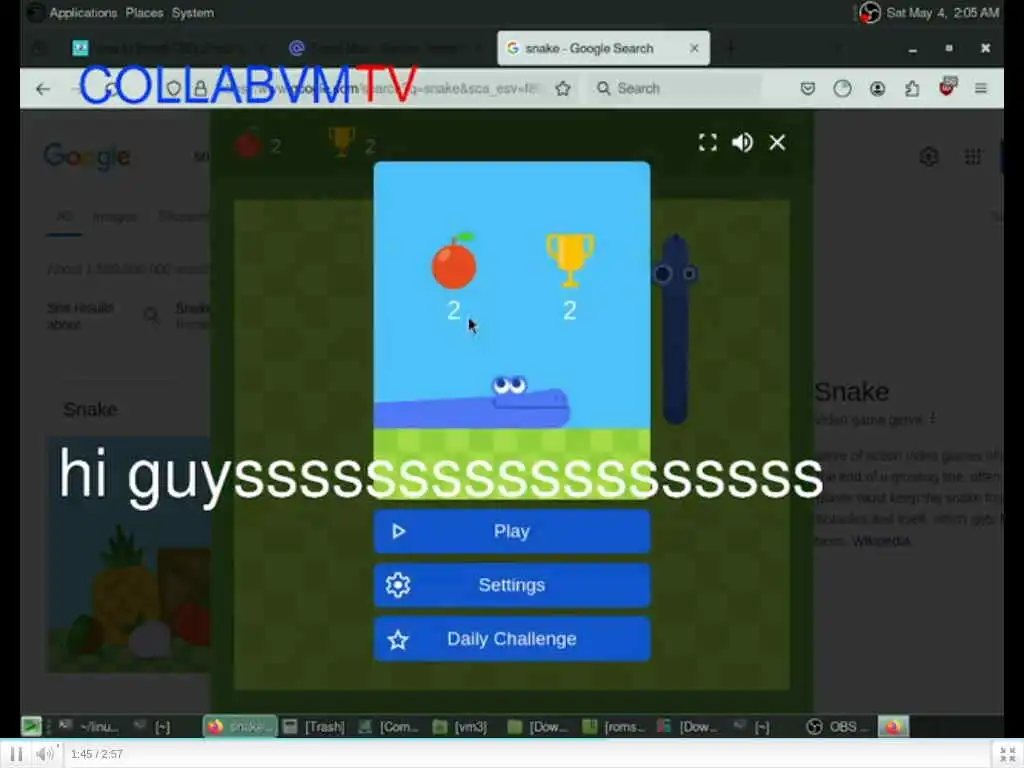Click the site security lock icon
Screen dimensions: 1024x768
click(200, 89)
